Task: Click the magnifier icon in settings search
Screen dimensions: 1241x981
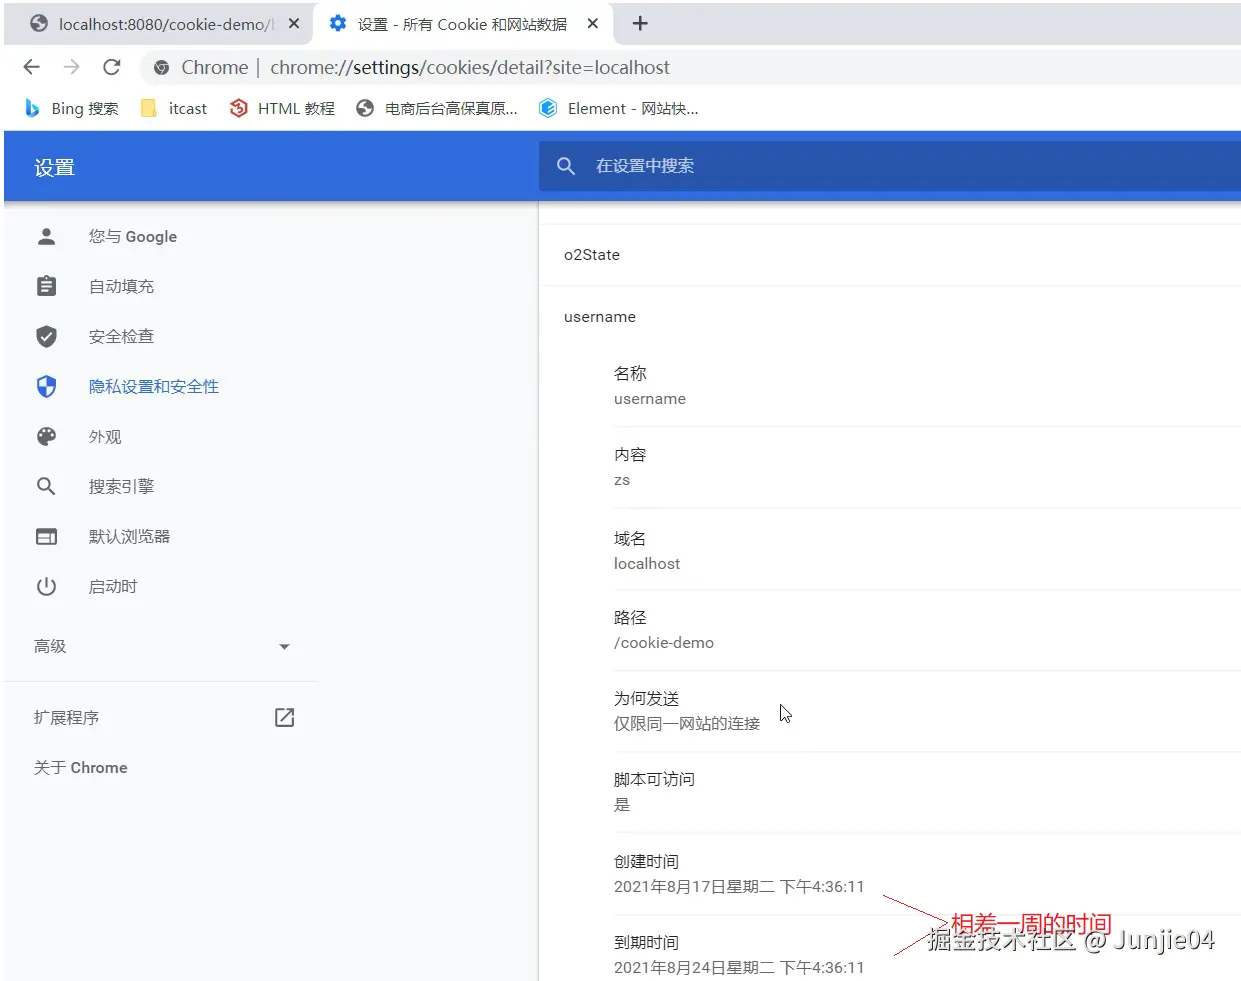Action: [566, 166]
